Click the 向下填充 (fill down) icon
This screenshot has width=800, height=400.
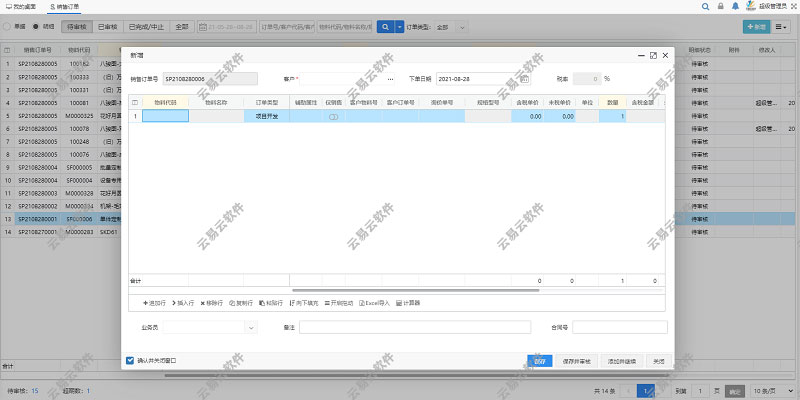tap(293, 302)
